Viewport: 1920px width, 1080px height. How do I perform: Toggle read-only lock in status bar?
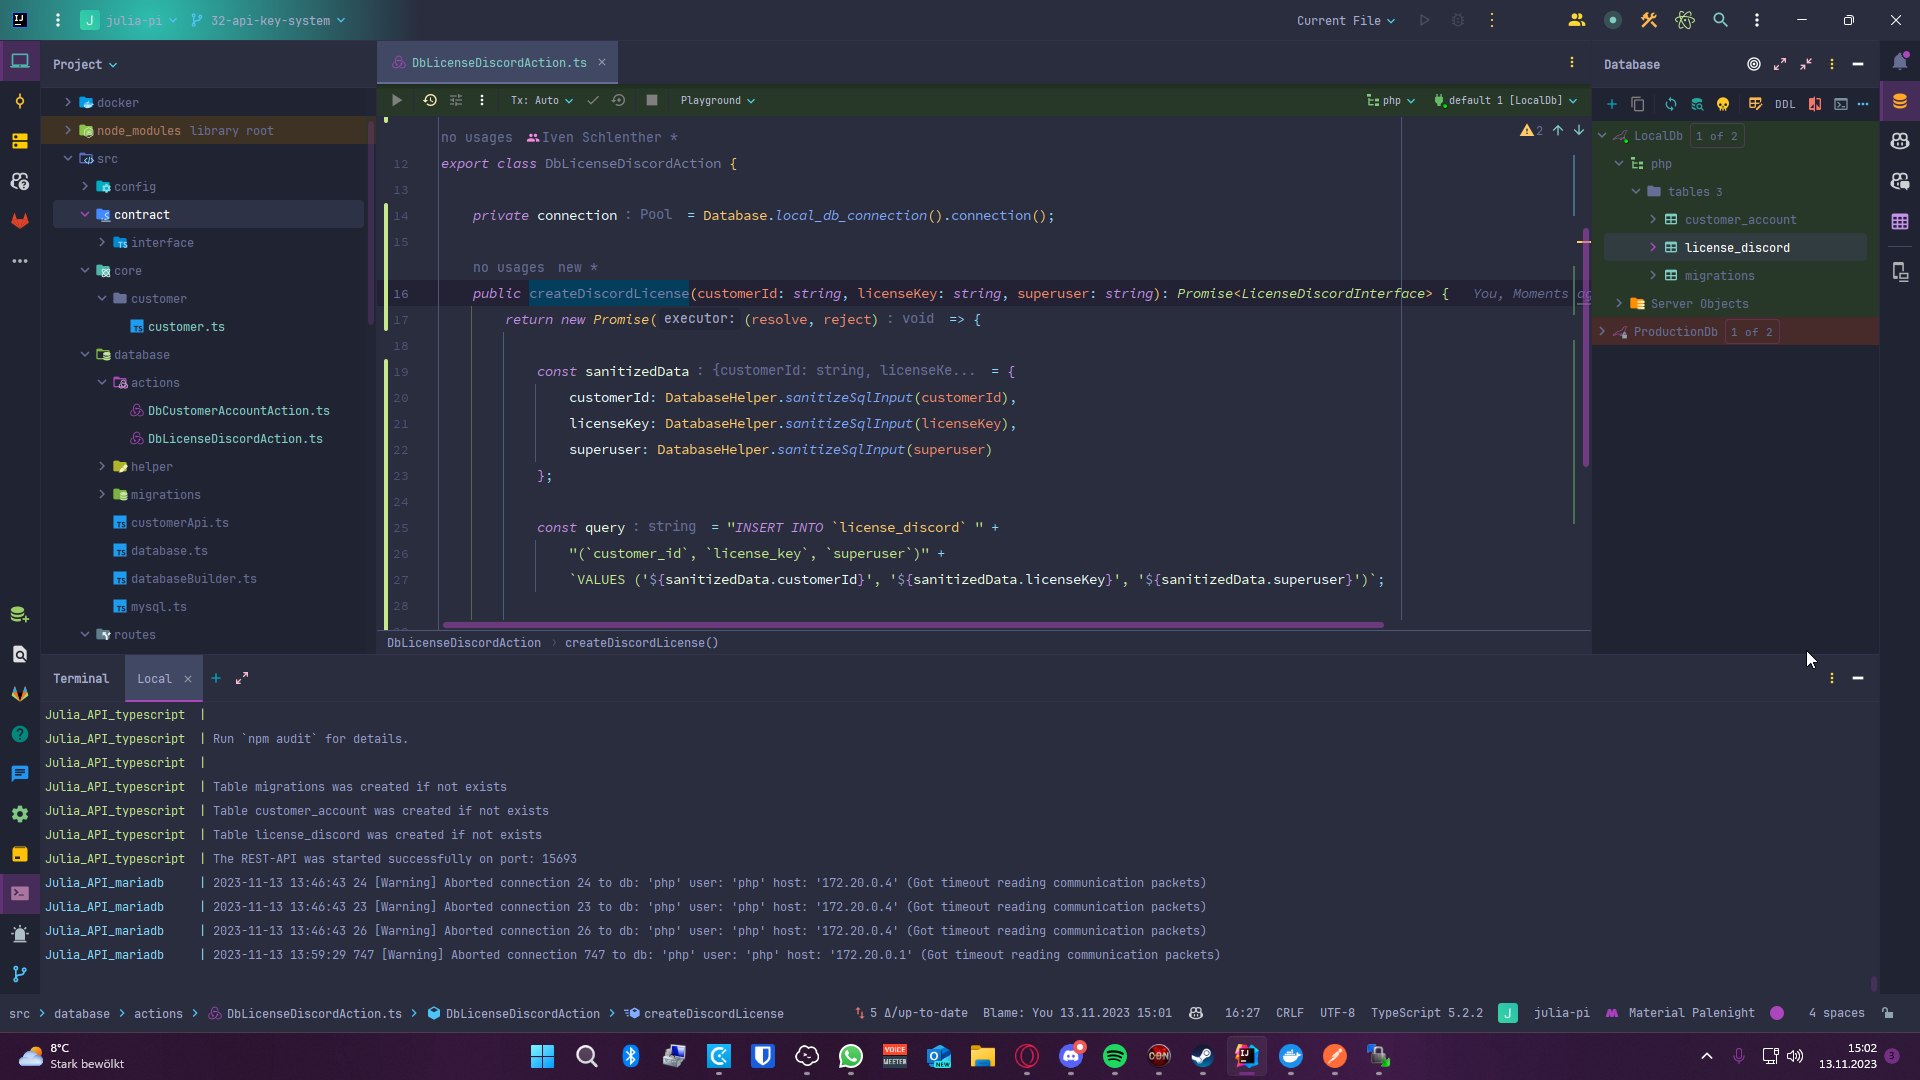pos(1888,1013)
